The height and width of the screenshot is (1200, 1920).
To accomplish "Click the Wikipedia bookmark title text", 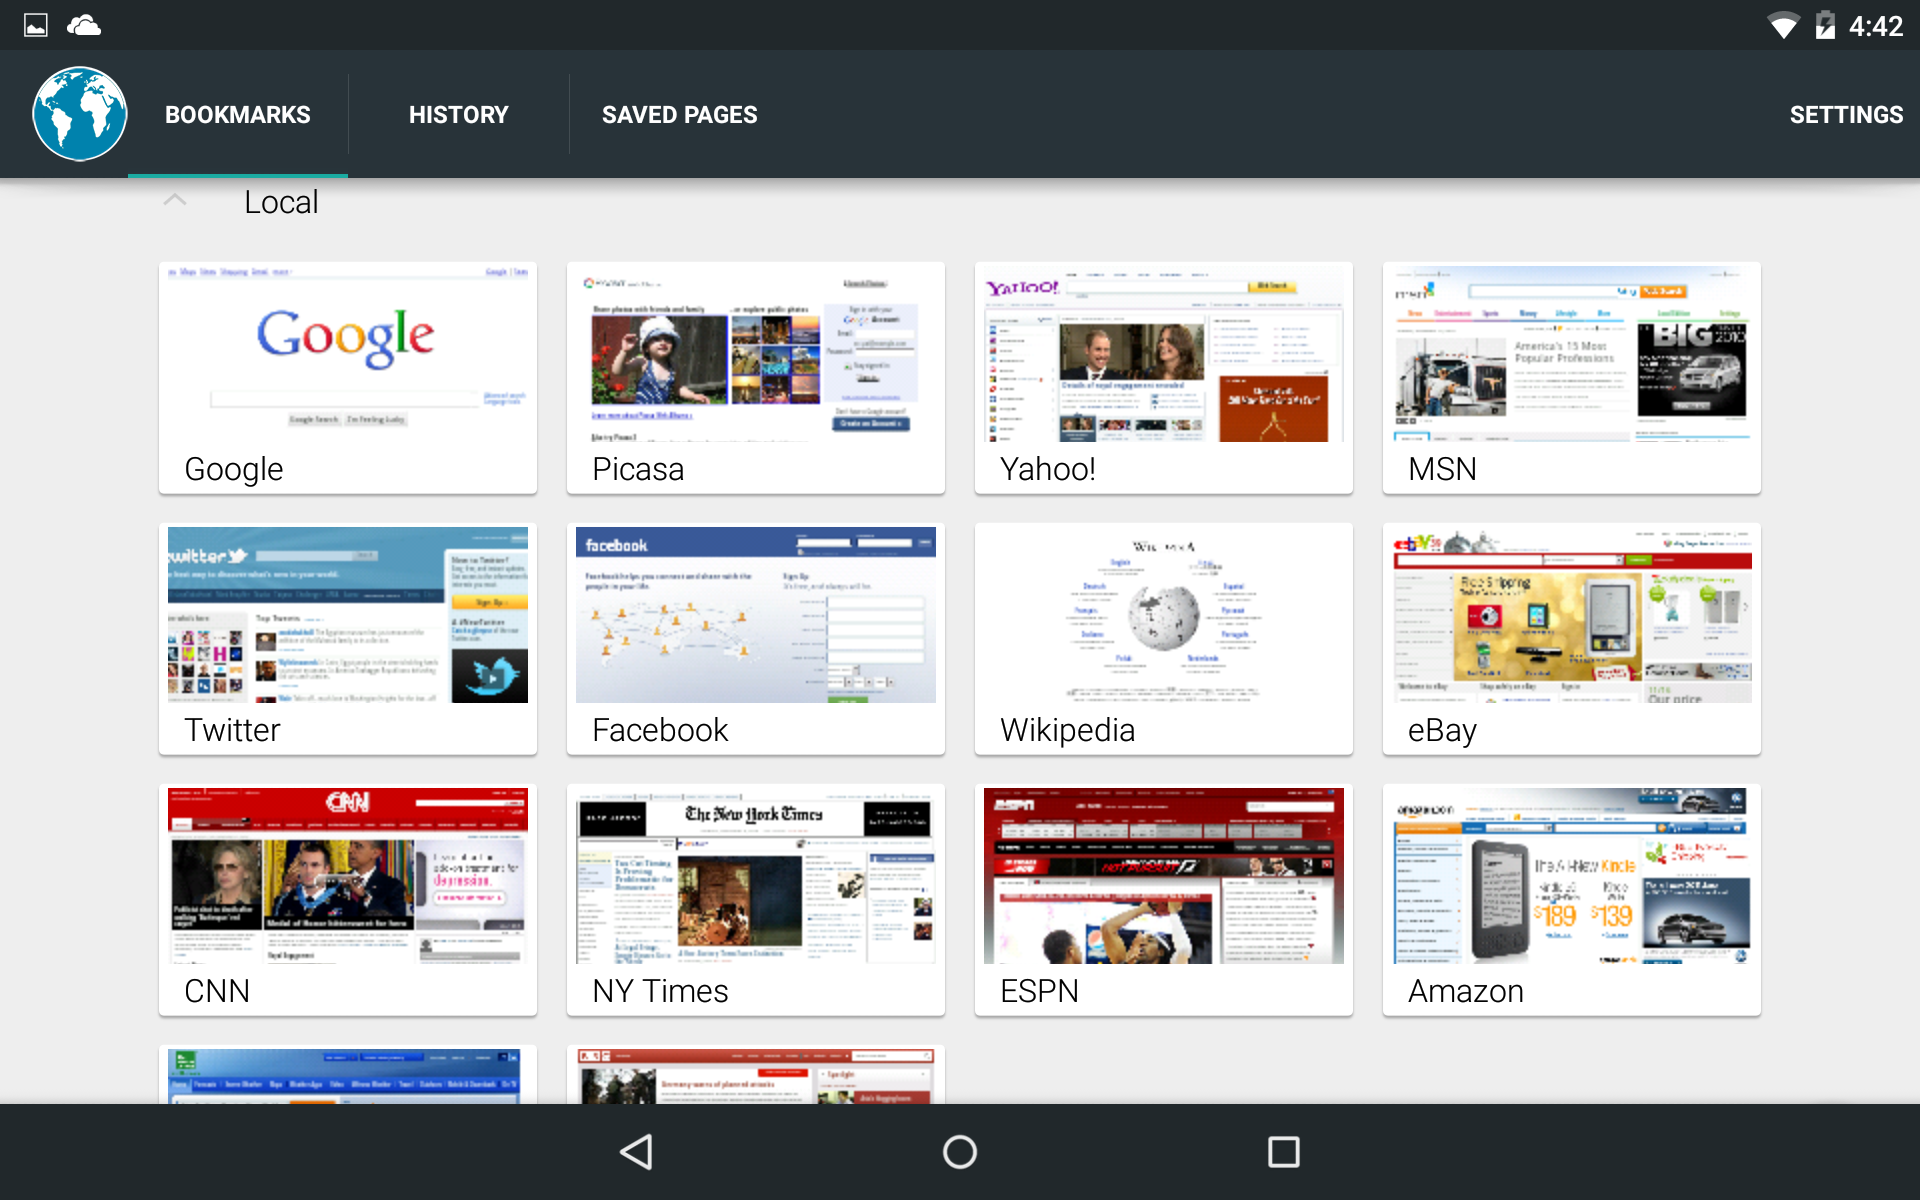I will tap(1067, 730).
